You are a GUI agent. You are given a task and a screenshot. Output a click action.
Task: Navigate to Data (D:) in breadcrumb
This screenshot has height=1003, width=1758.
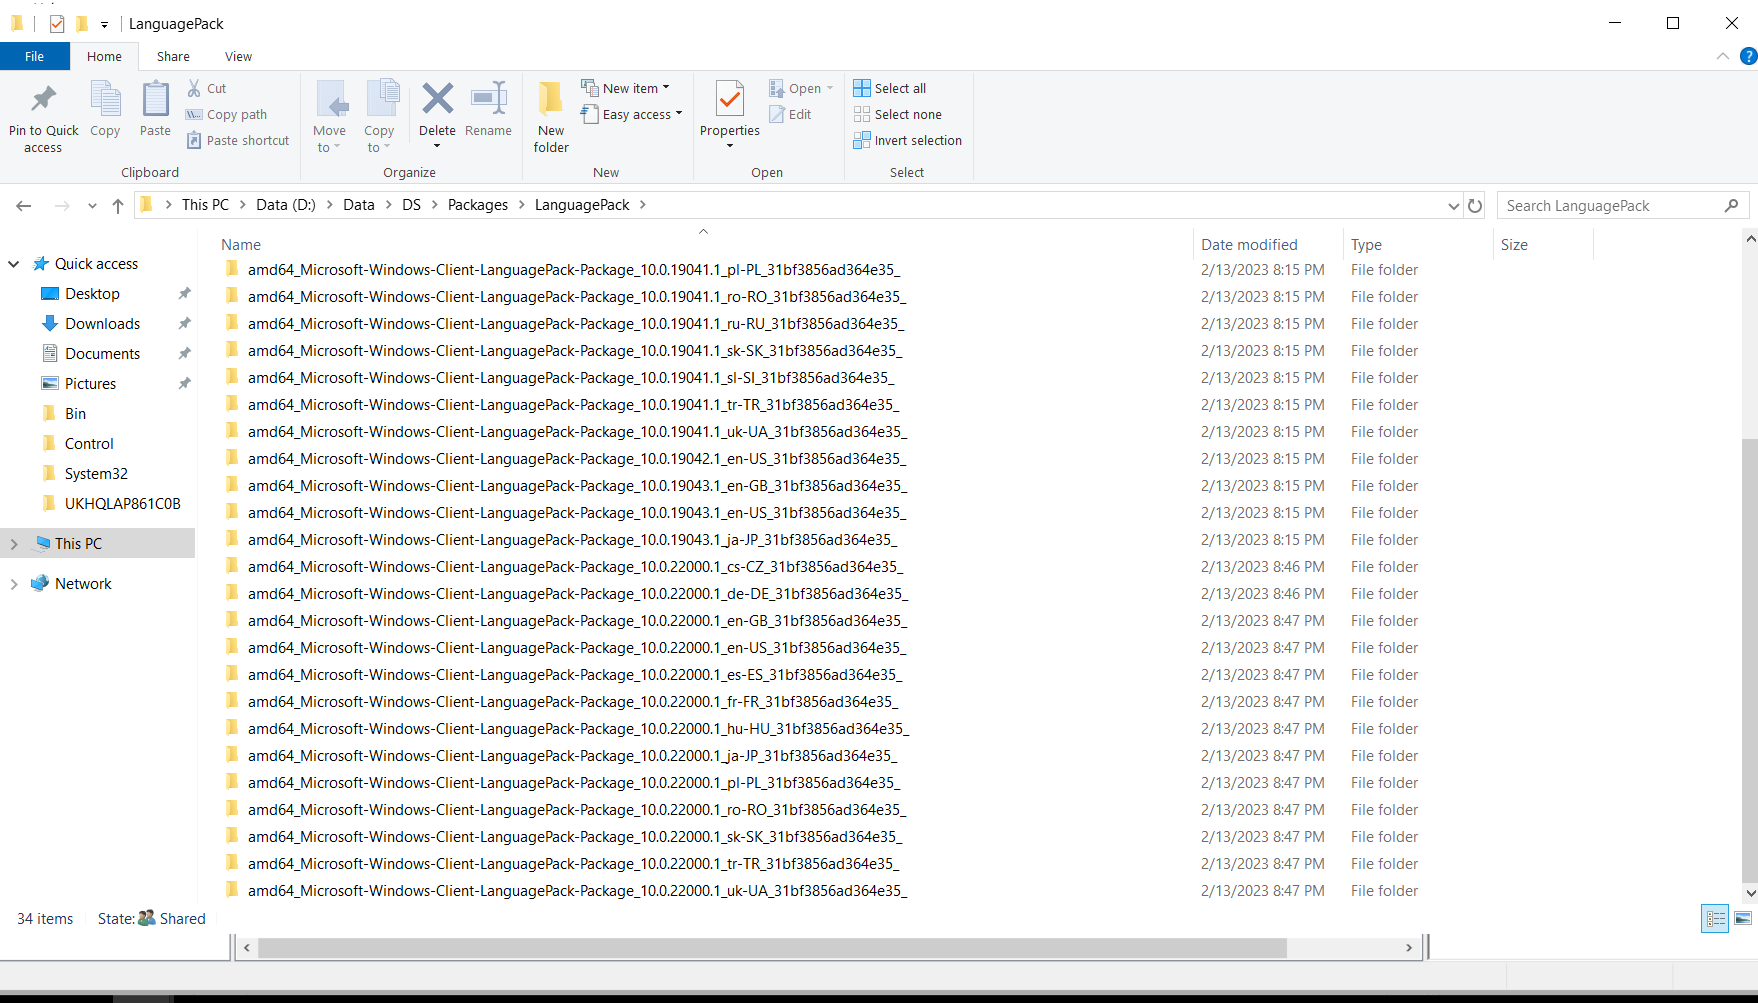coord(286,205)
